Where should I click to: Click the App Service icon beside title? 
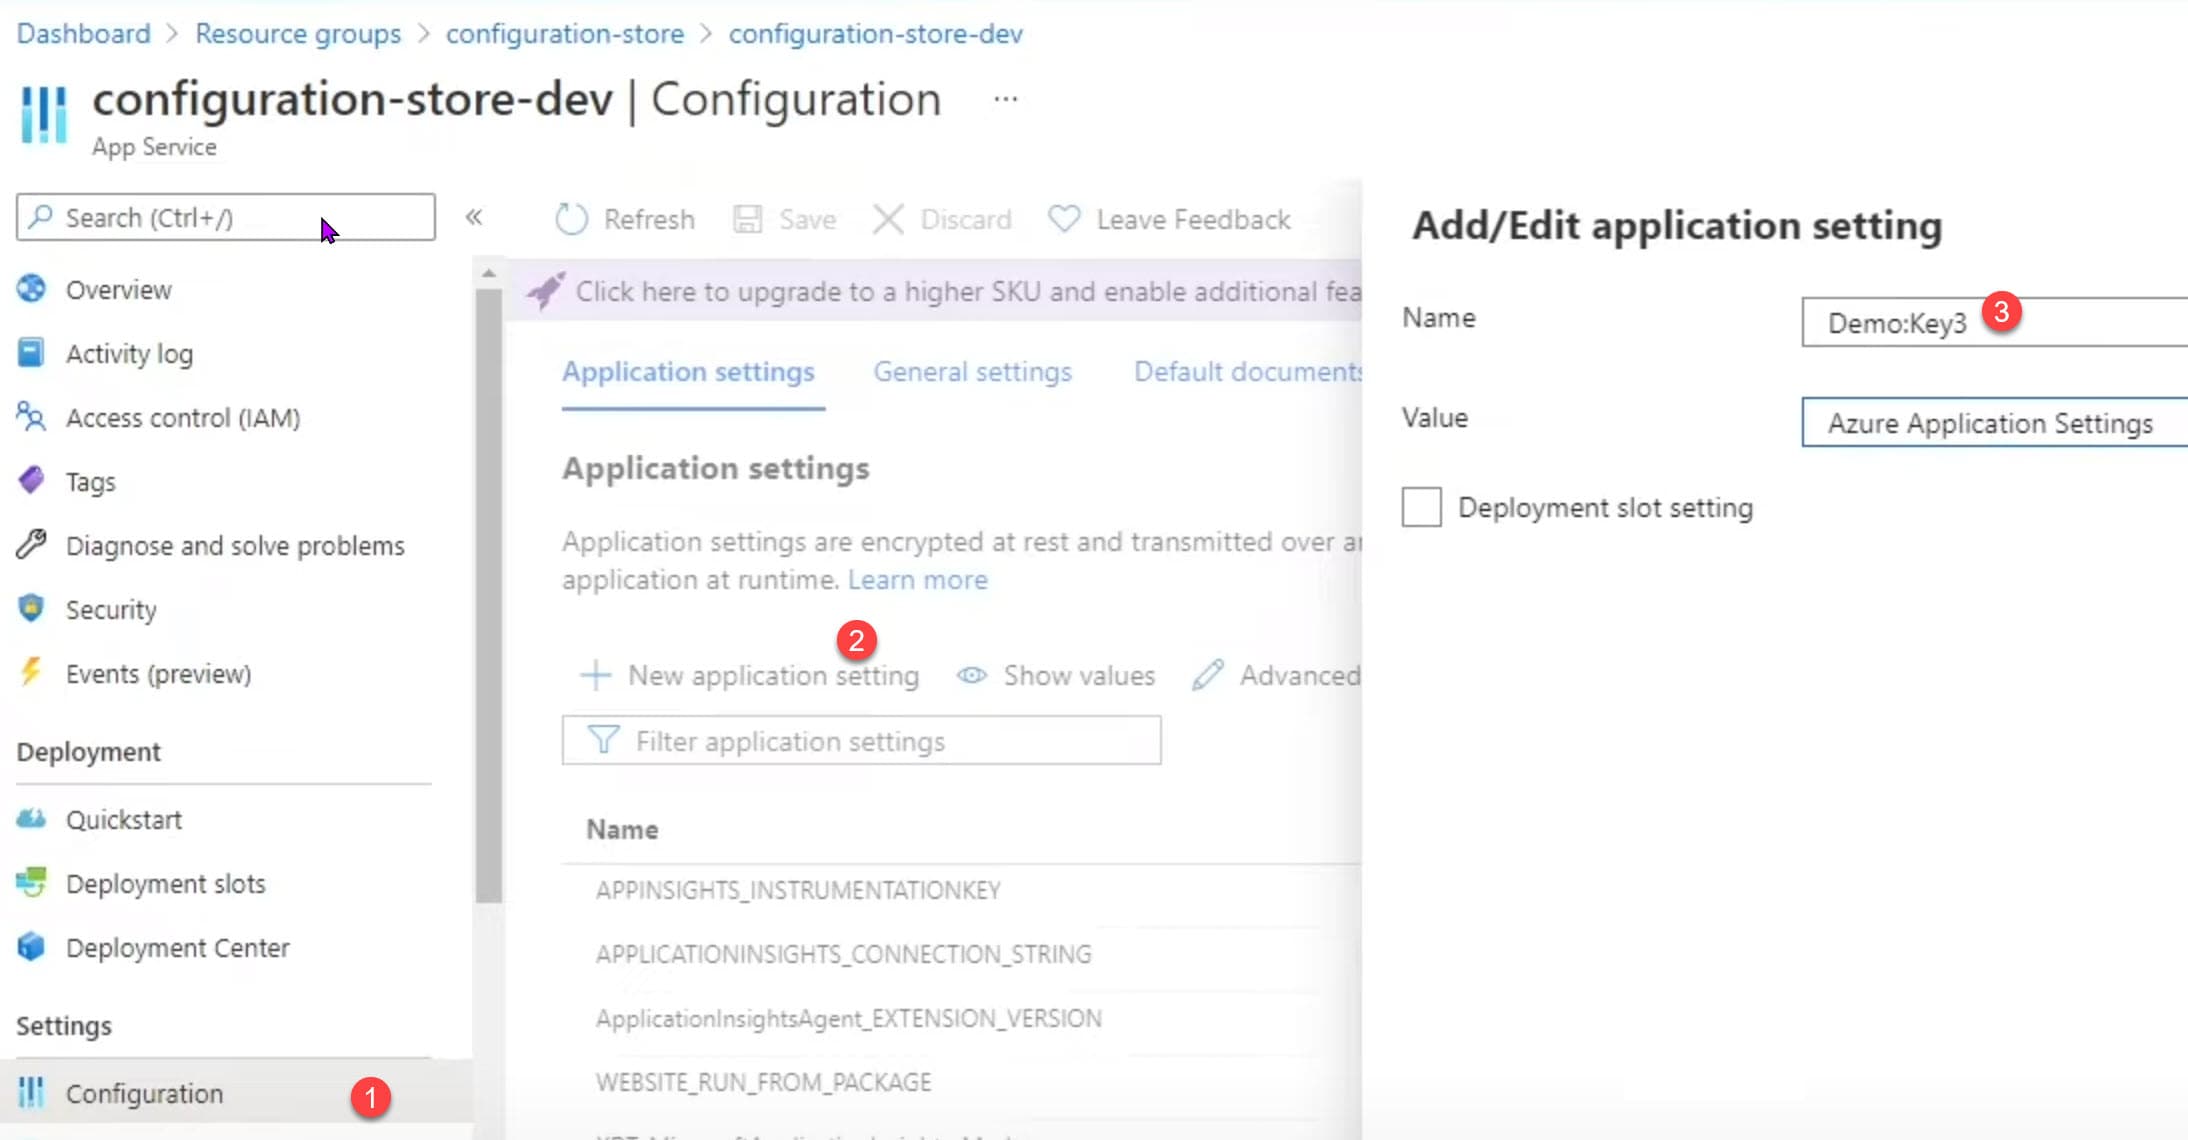(x=44, y=115)
